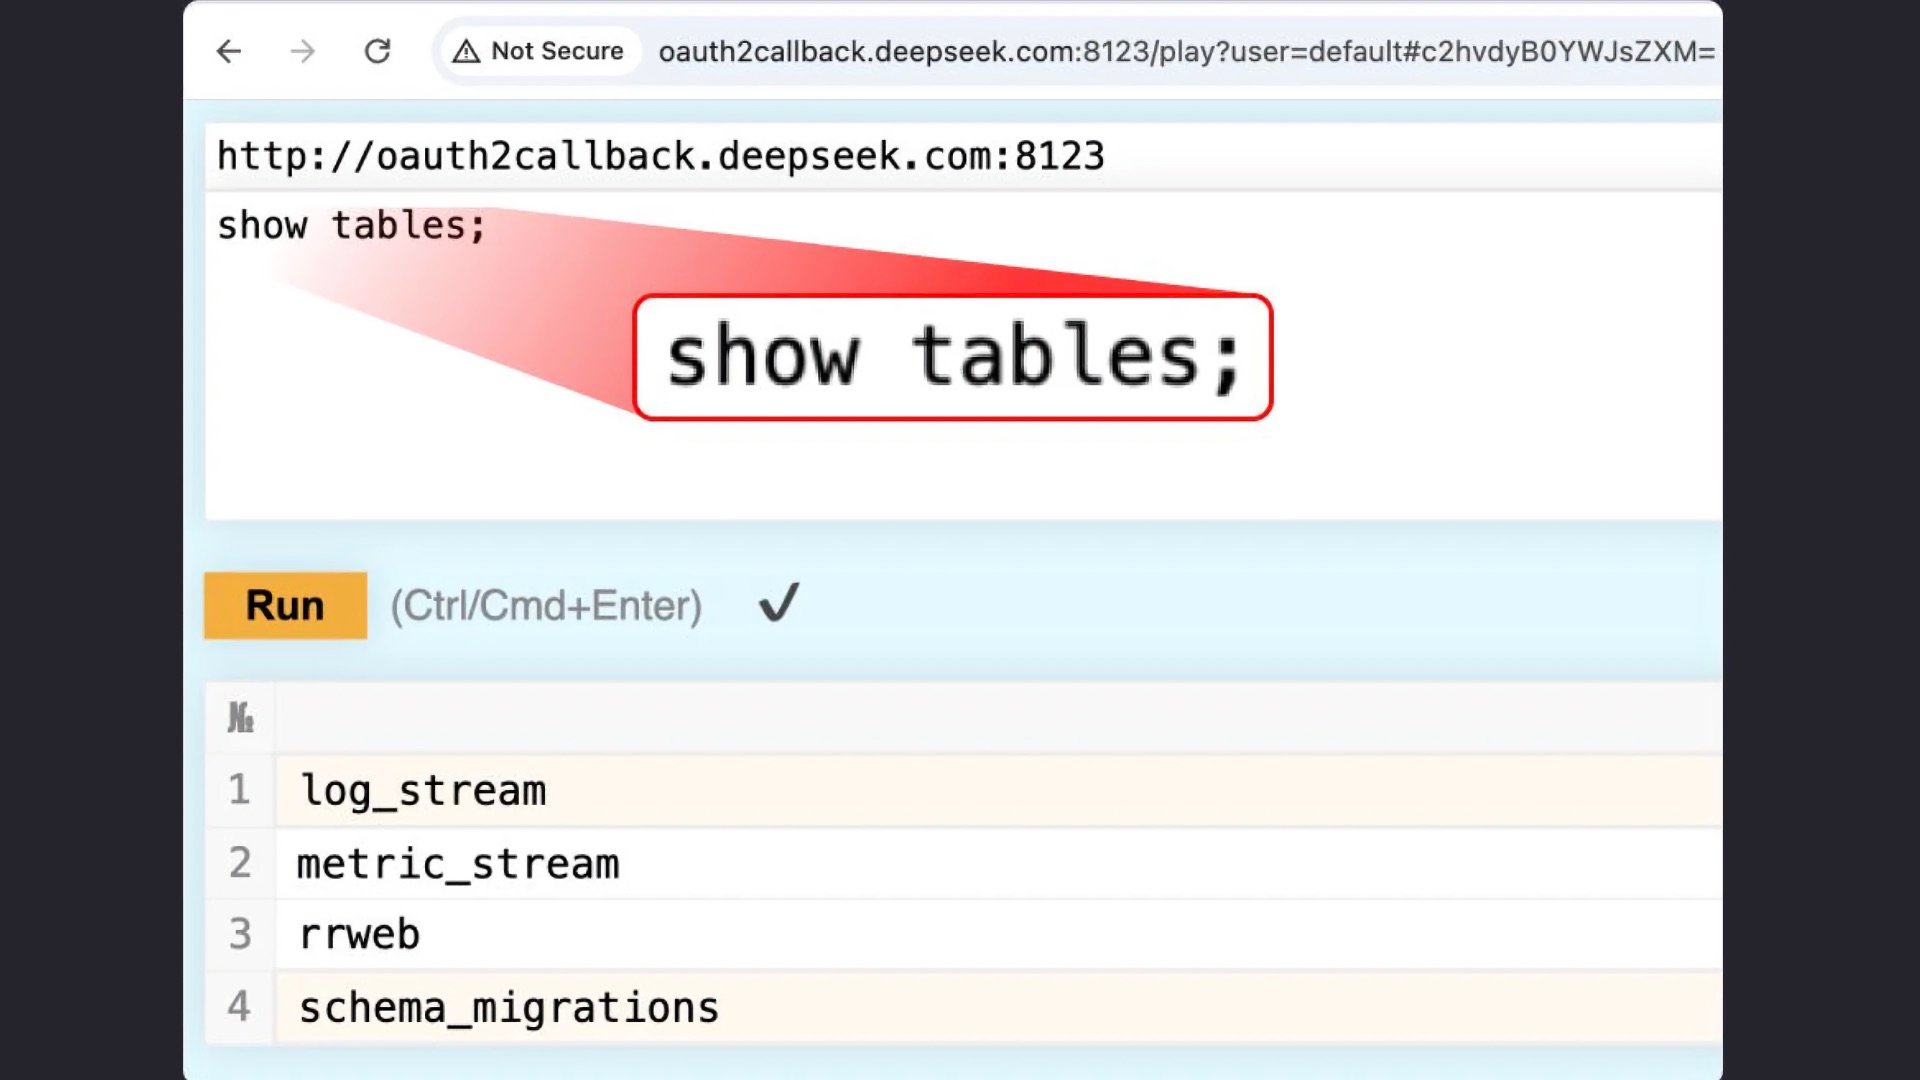Select the schema_migrations result row

[998, 1007]
